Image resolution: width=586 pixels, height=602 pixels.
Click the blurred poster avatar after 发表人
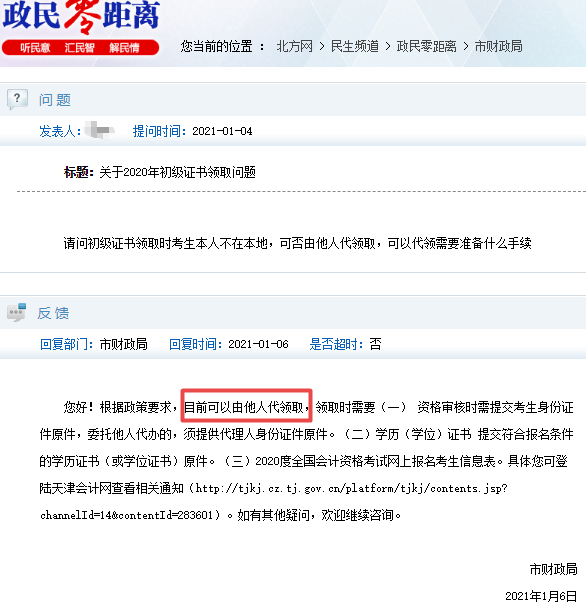coord(99,130)
